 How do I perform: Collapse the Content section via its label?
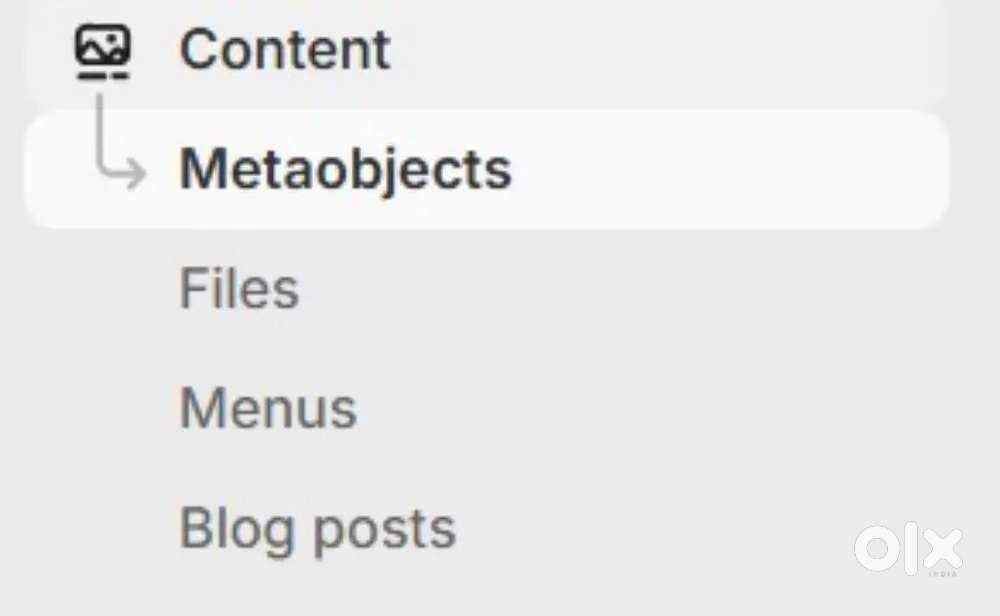[285, 49]
